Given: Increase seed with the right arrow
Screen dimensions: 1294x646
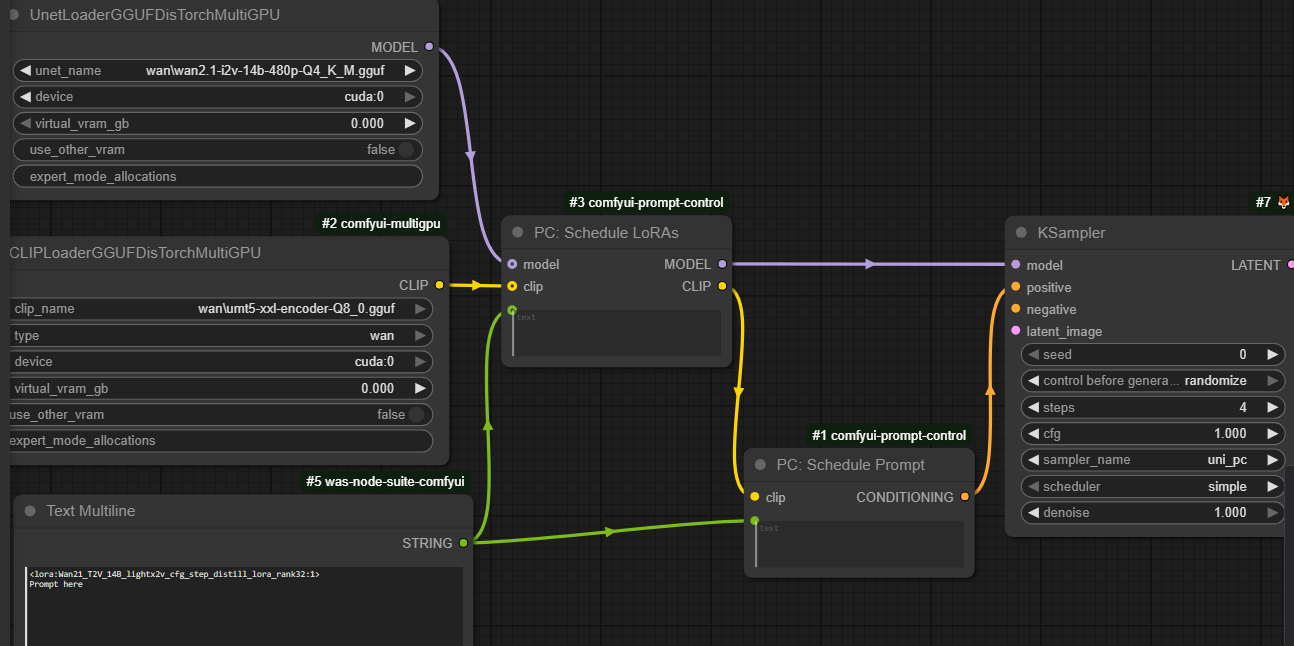Looking at the screenshot, I should [x=1272, y=355].
